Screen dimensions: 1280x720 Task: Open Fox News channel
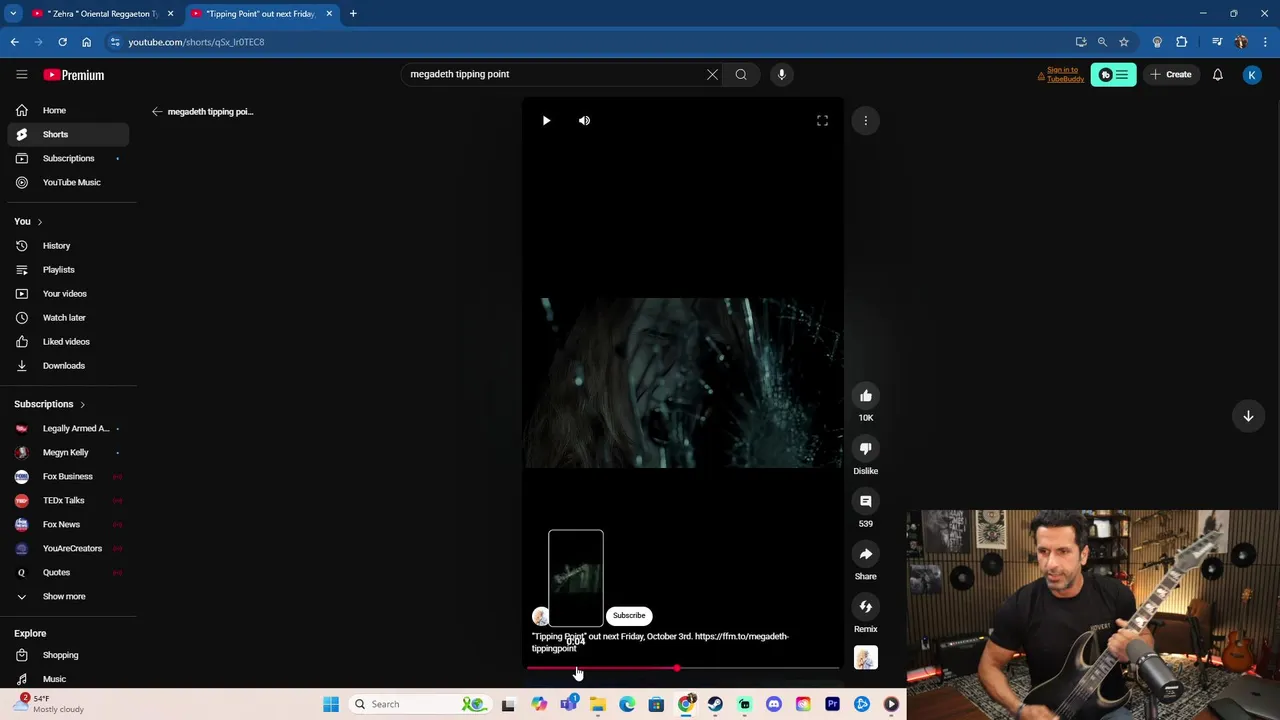(69, 524)
